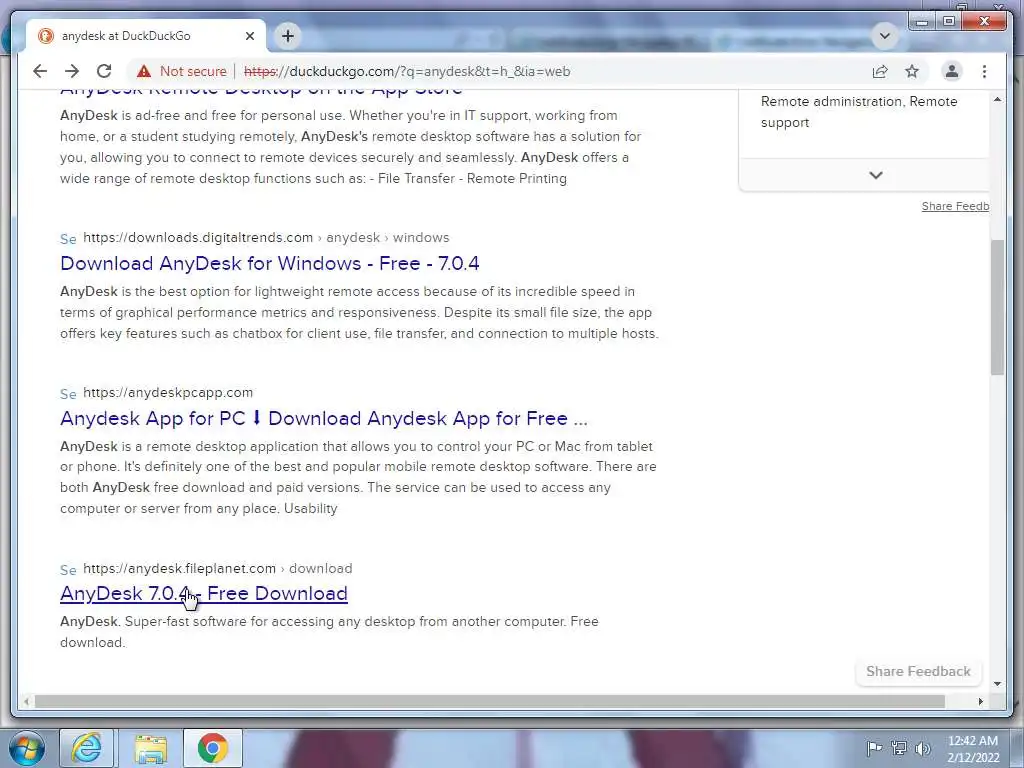This screenshot has height=768, width=1024.
Task: Share this page via share icon
Action: click(880, 71)
